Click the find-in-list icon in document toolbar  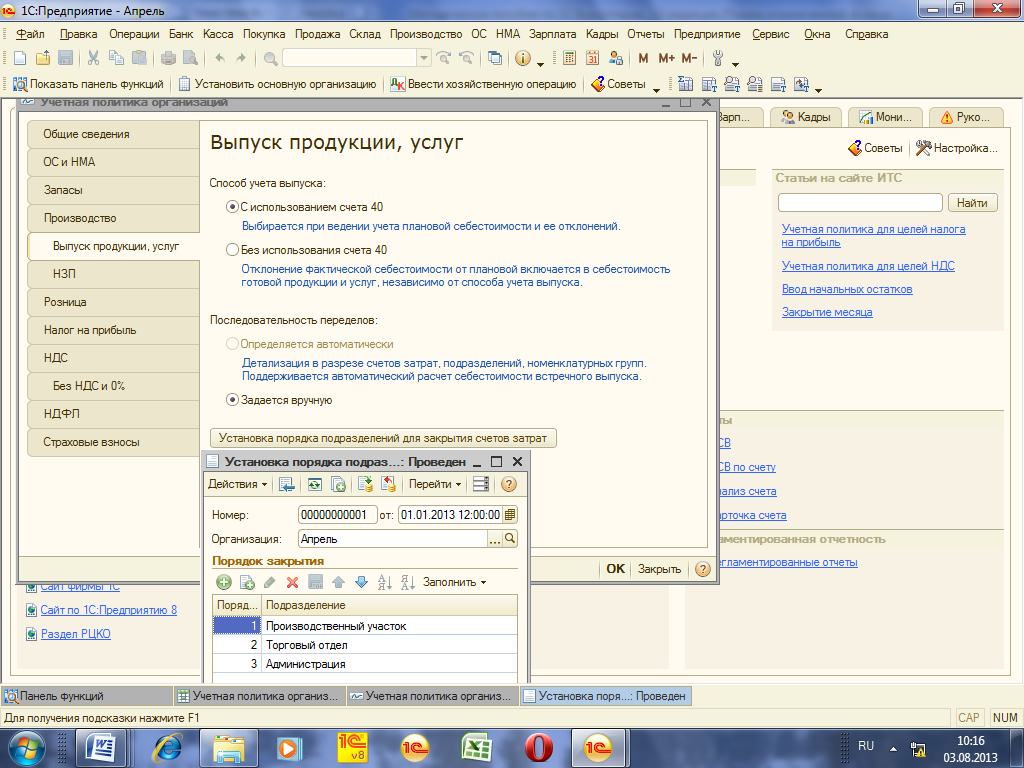(x=287, y=484)
